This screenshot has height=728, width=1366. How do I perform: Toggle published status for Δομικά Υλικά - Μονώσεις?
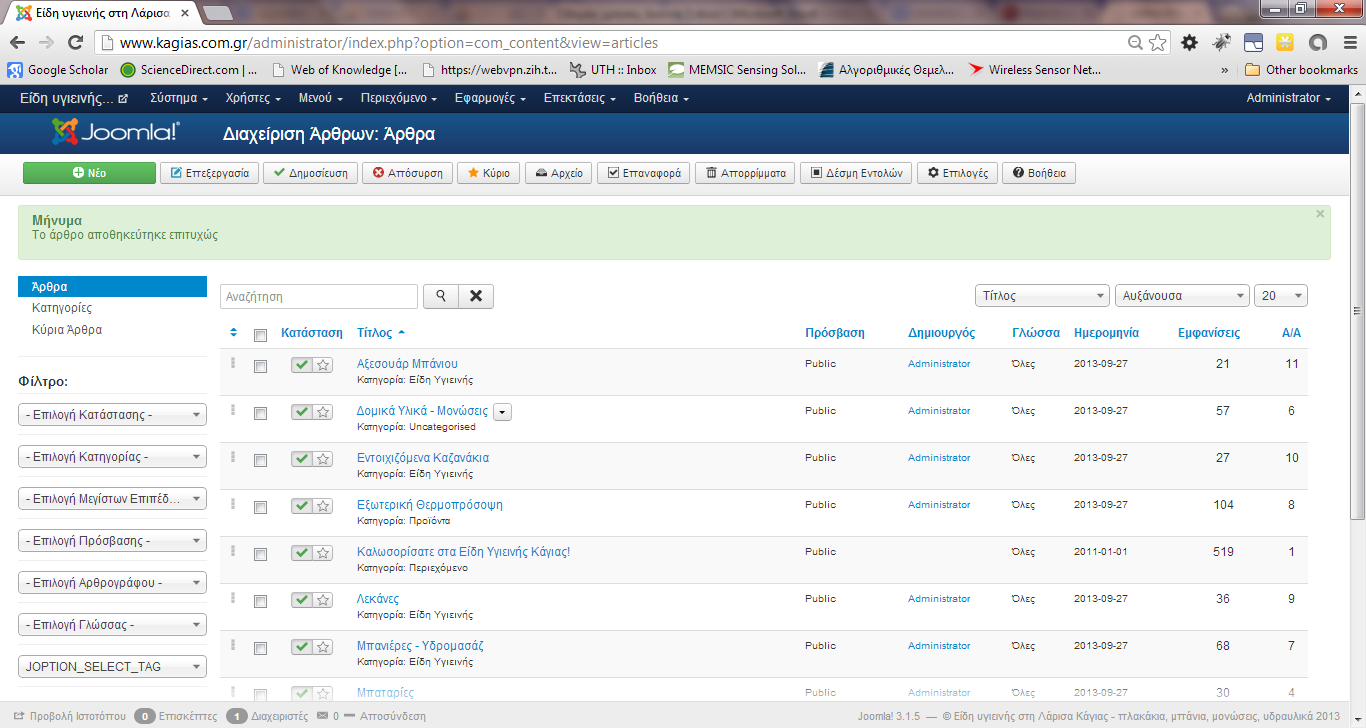[302, 412]
